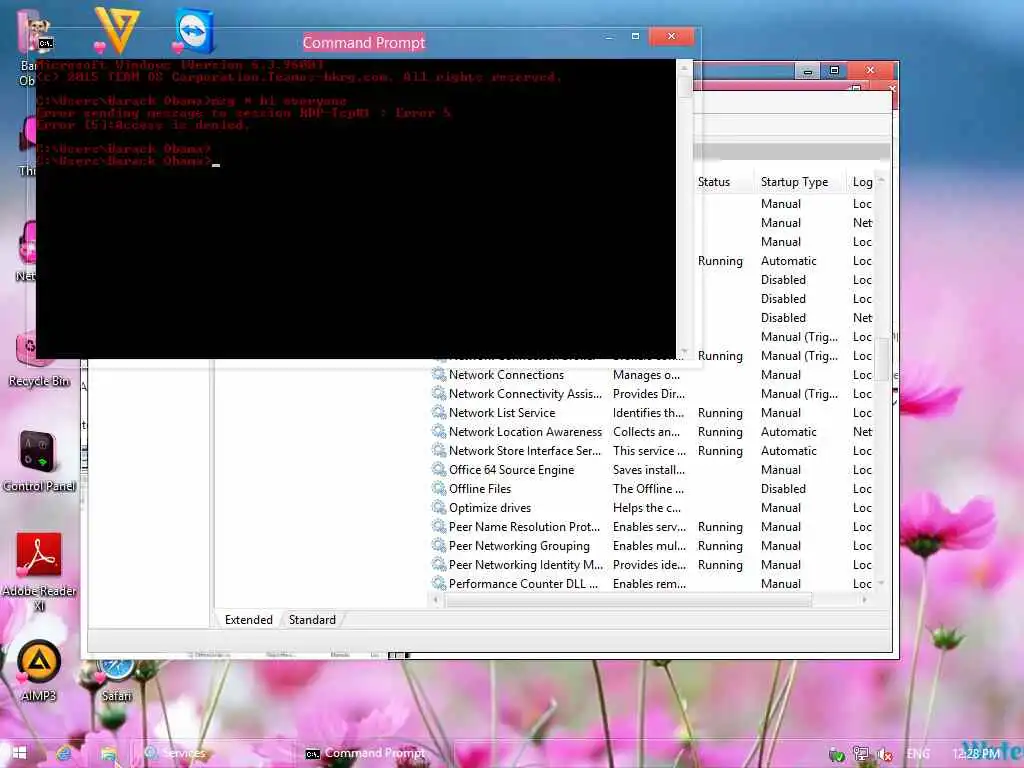Click the Windows Start button
Viewport: 1024px width, 768px height.
[x=19, y=754]
